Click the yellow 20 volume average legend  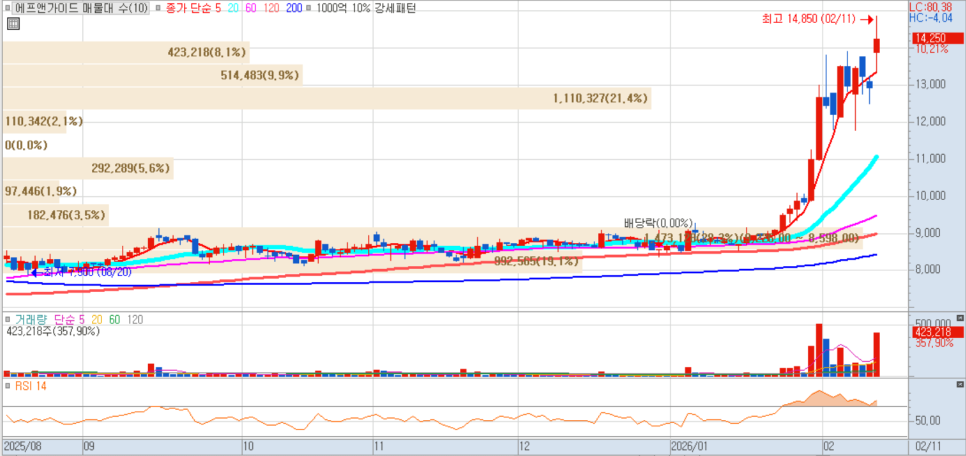[x=97, y=320]
